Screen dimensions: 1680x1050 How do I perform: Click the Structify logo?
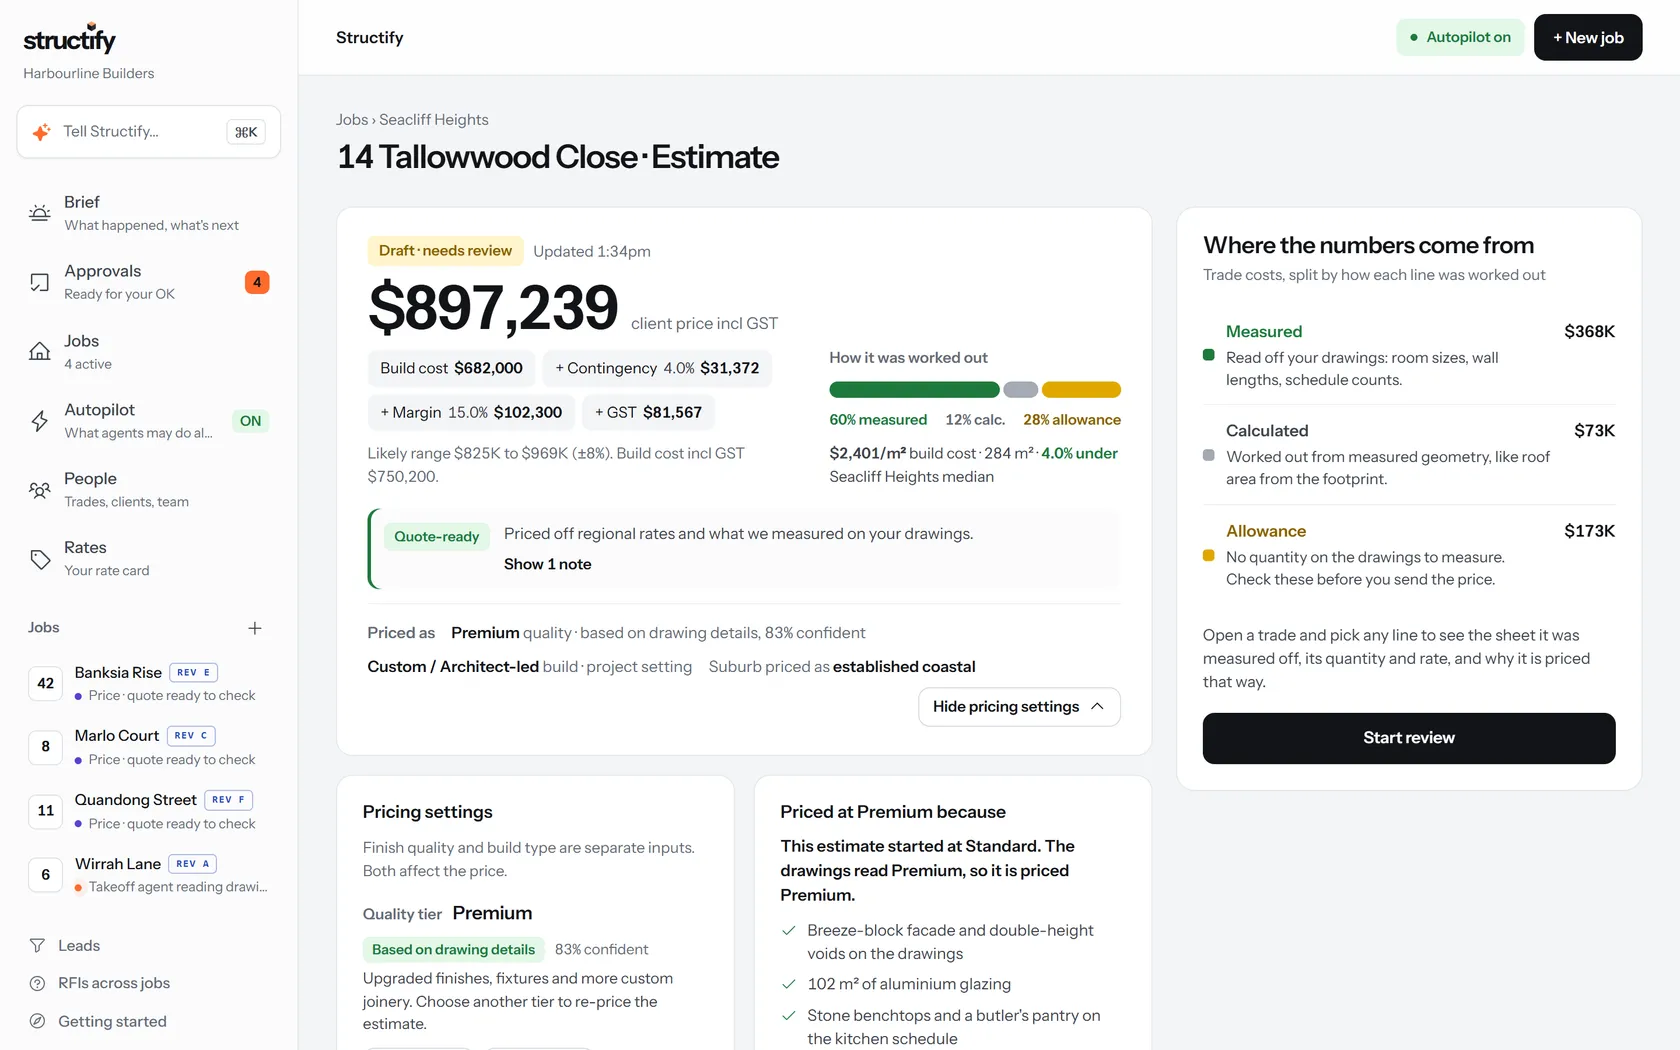click(70, 39)
